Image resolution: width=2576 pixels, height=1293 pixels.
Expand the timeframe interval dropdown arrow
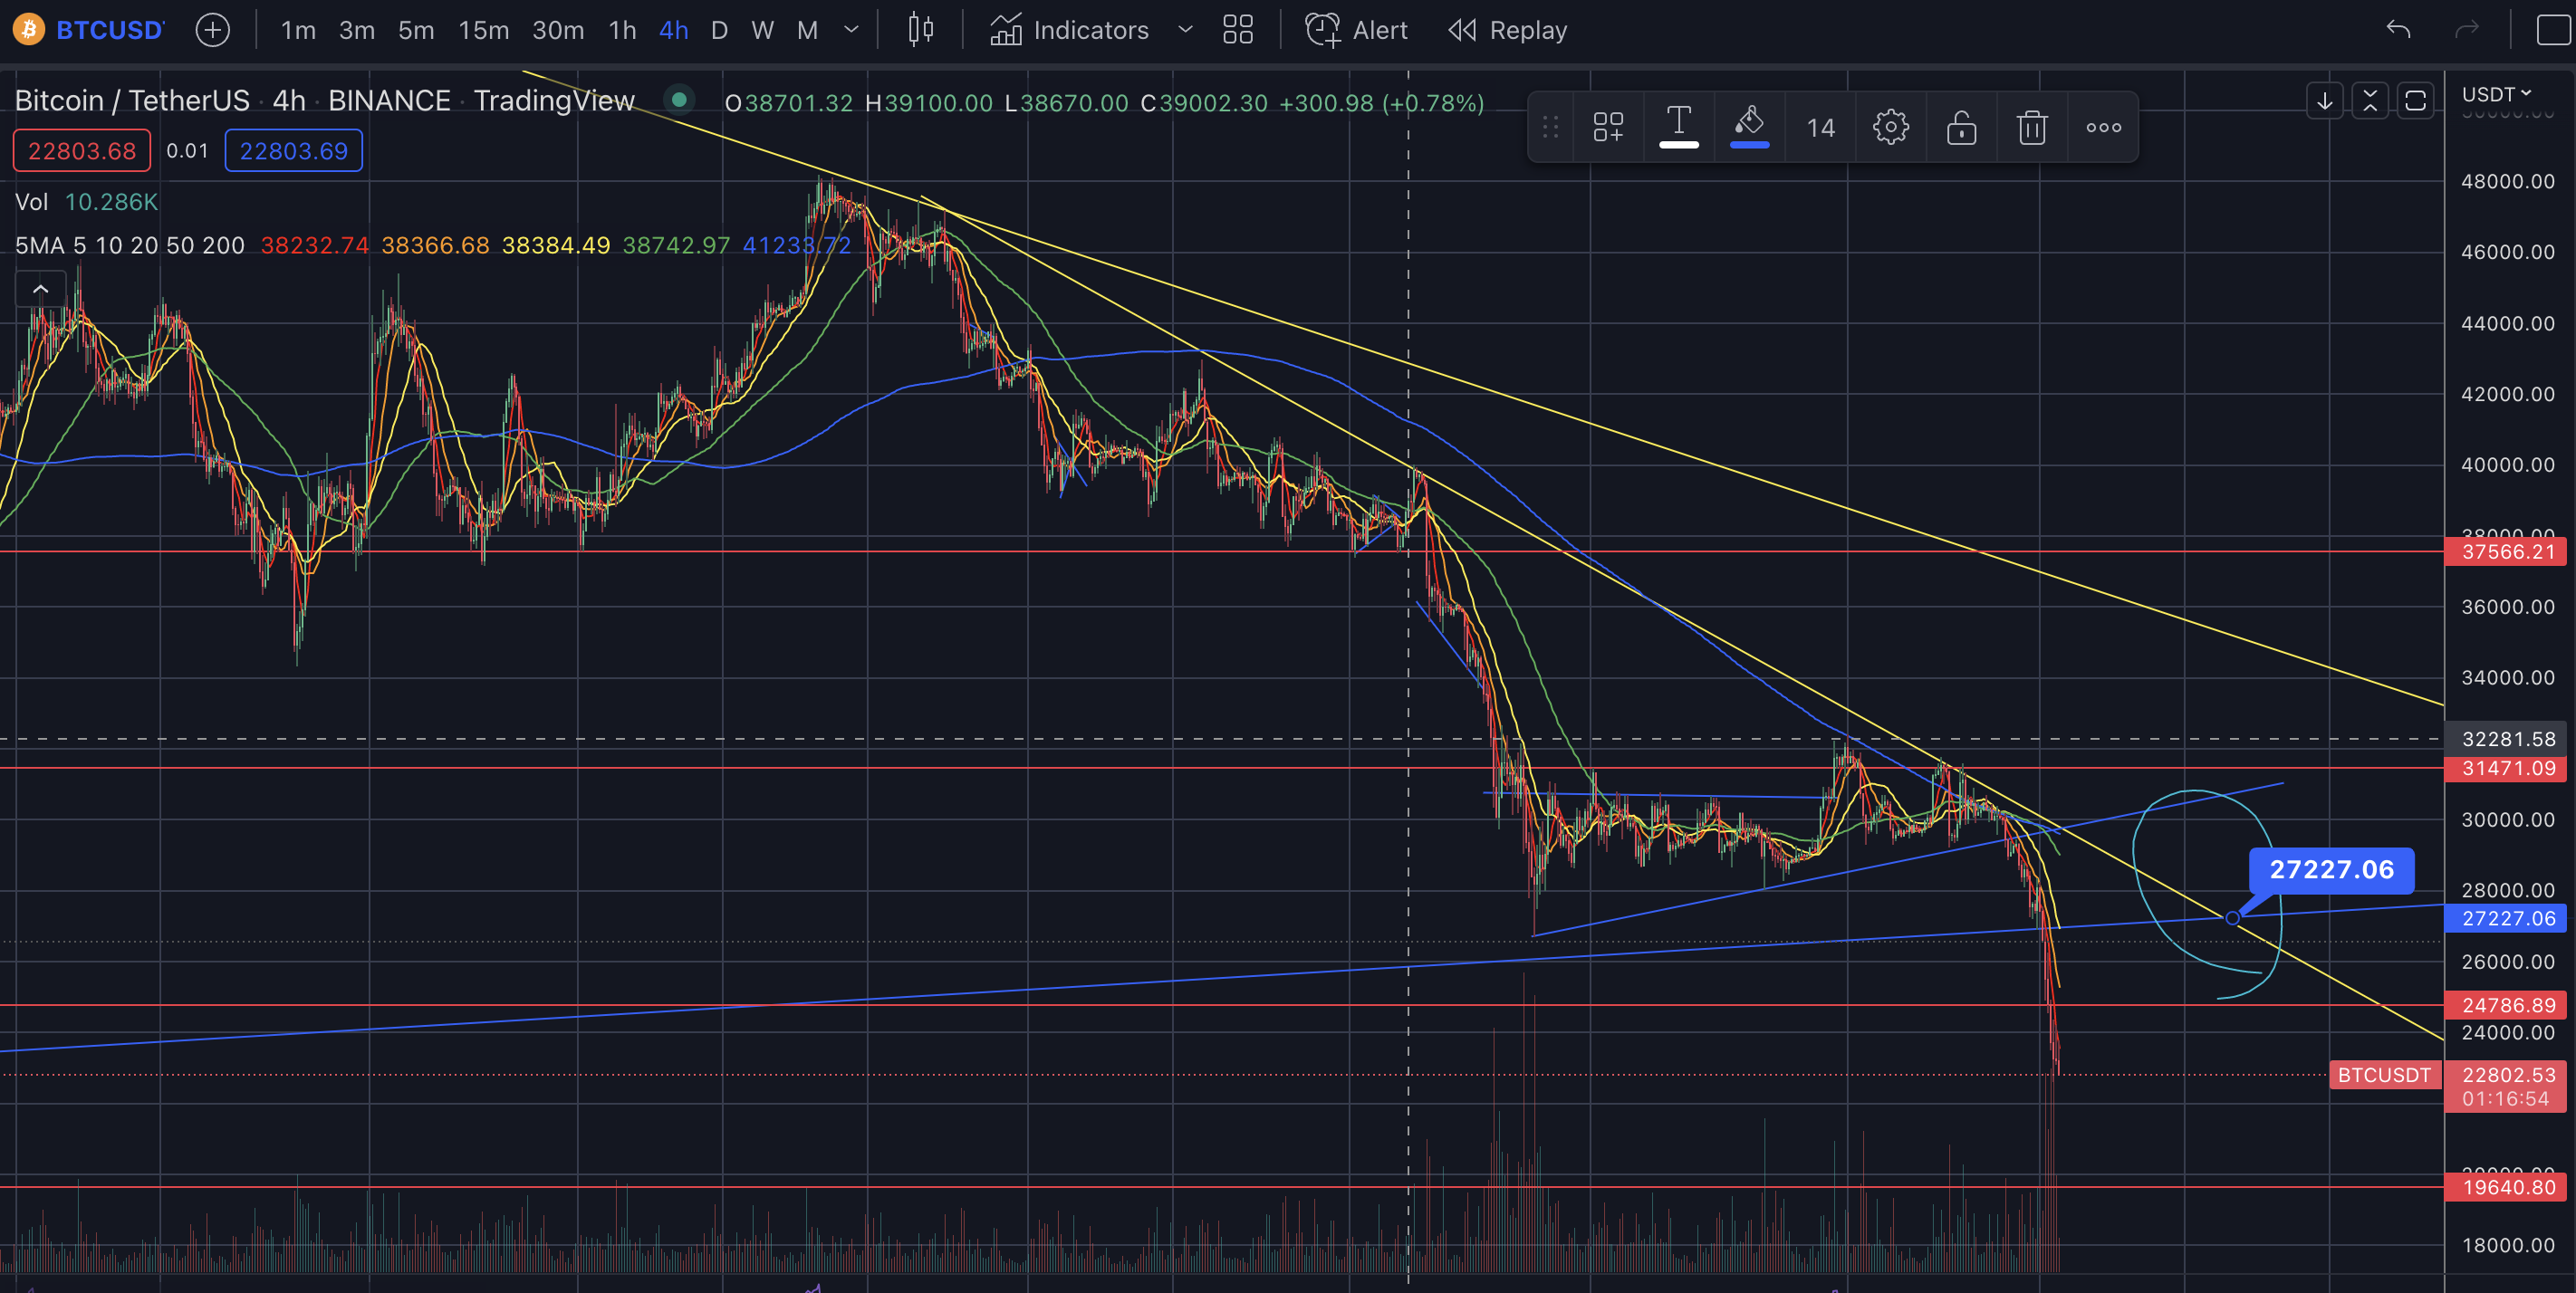coord(851,30)
